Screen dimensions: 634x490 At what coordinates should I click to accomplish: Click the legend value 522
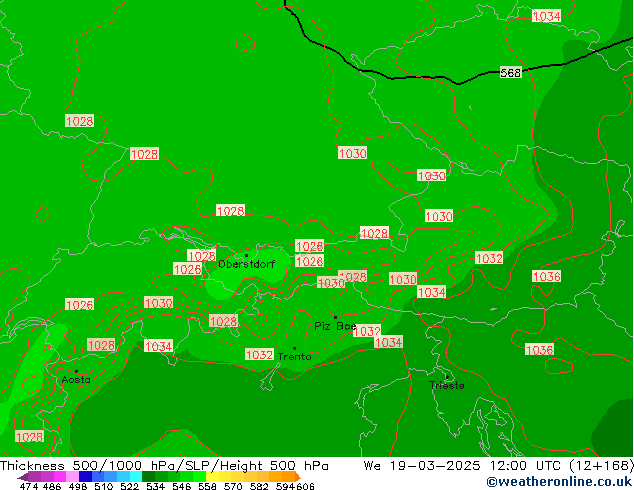point(130,486)
